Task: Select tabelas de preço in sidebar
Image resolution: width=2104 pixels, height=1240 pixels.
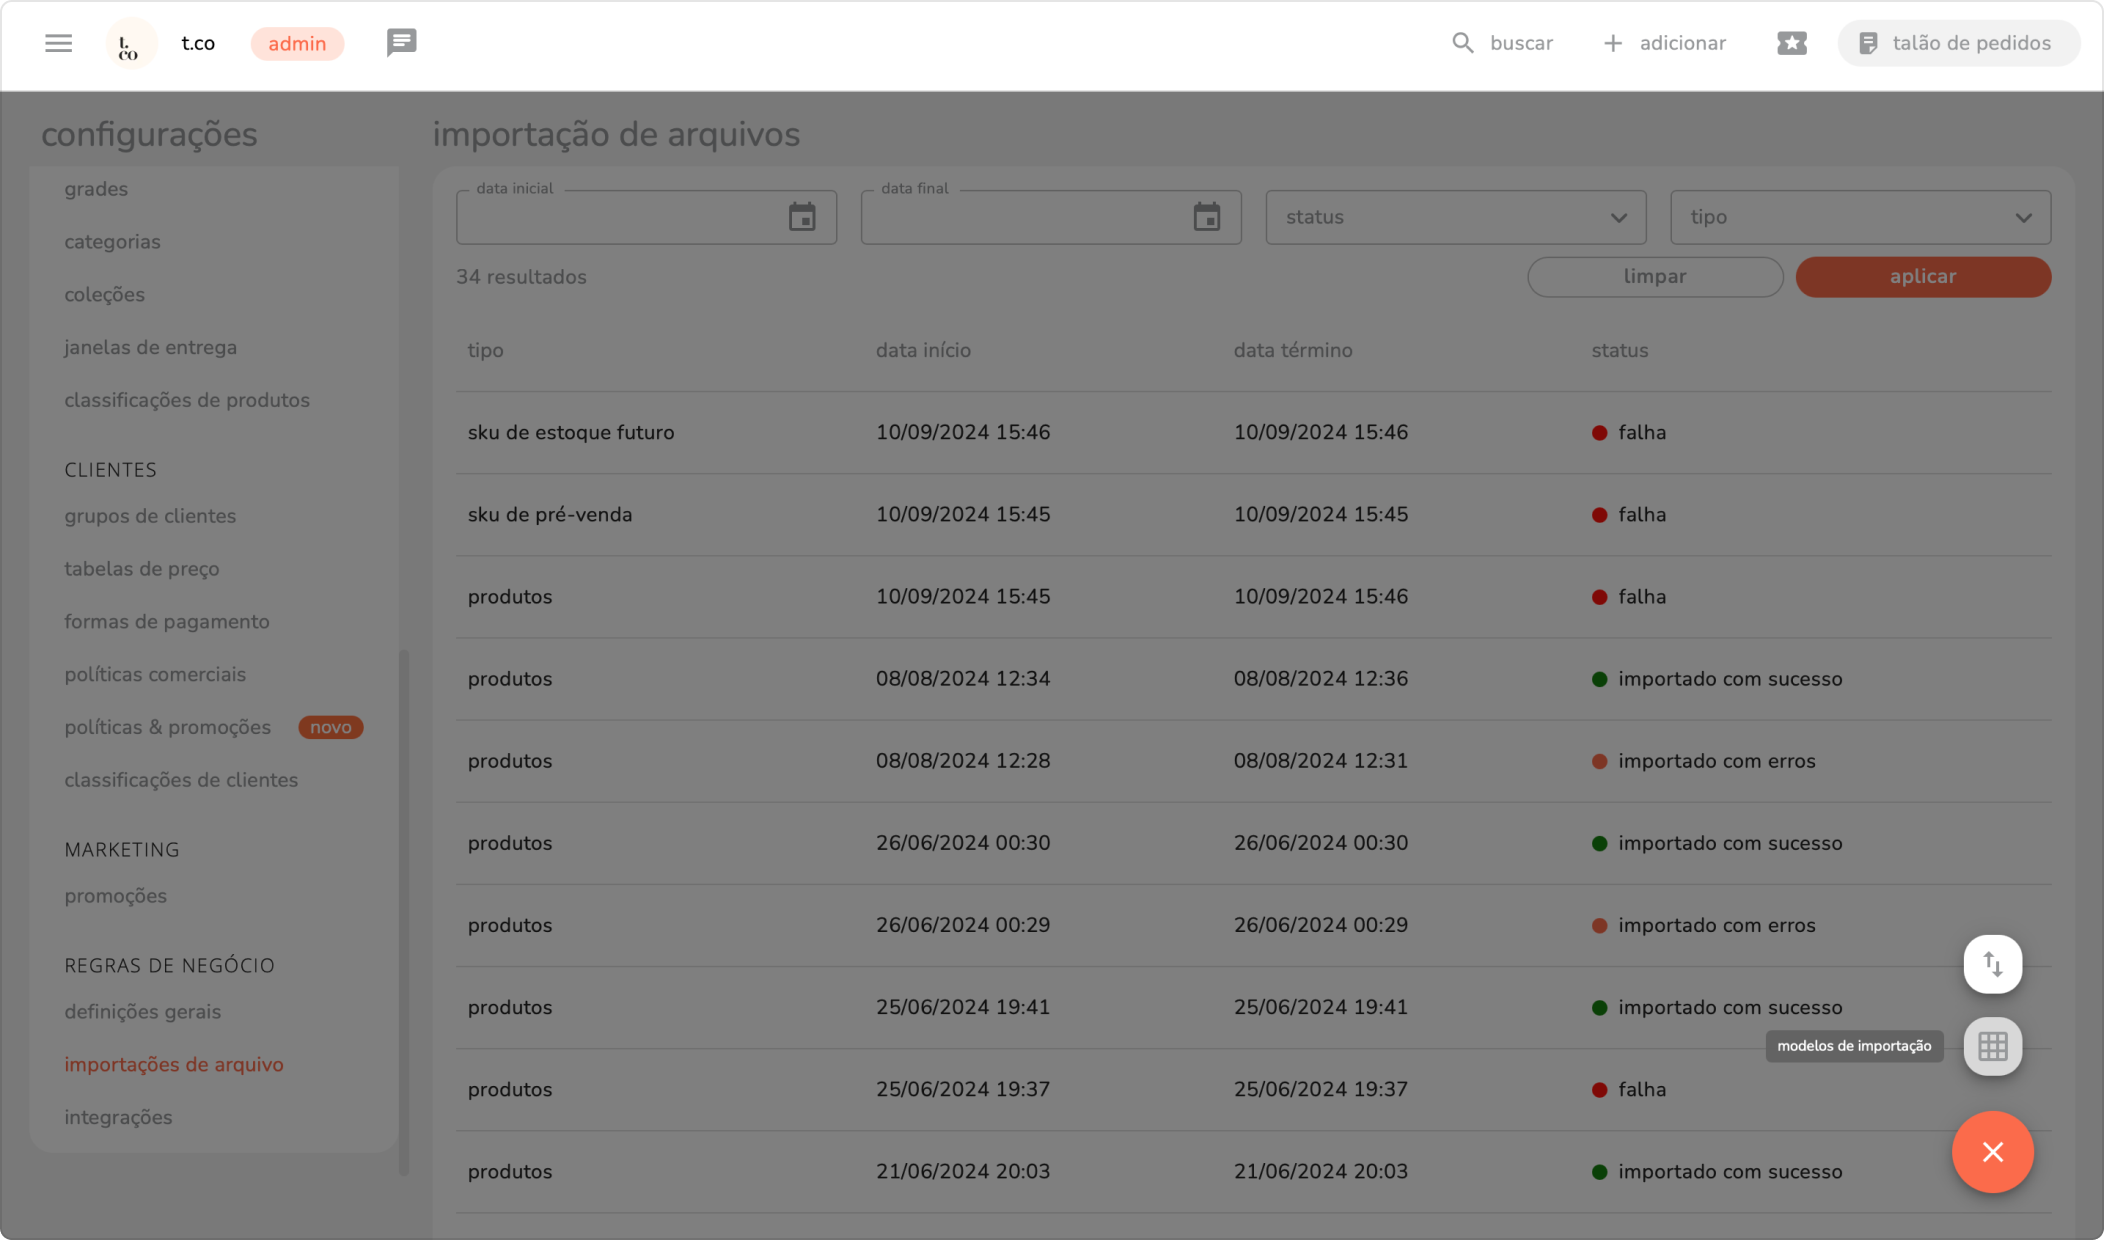Action: pos(142,569)
